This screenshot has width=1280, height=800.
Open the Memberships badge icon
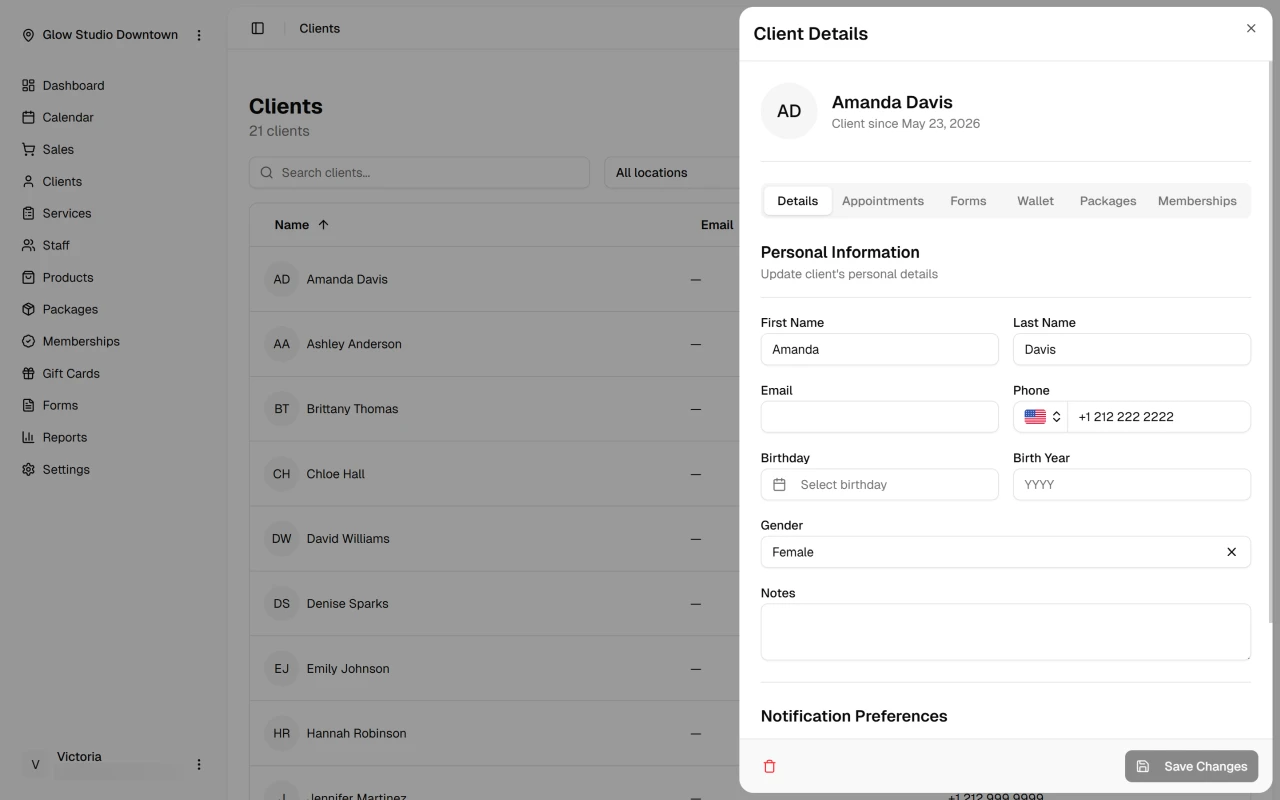[28, 342]
